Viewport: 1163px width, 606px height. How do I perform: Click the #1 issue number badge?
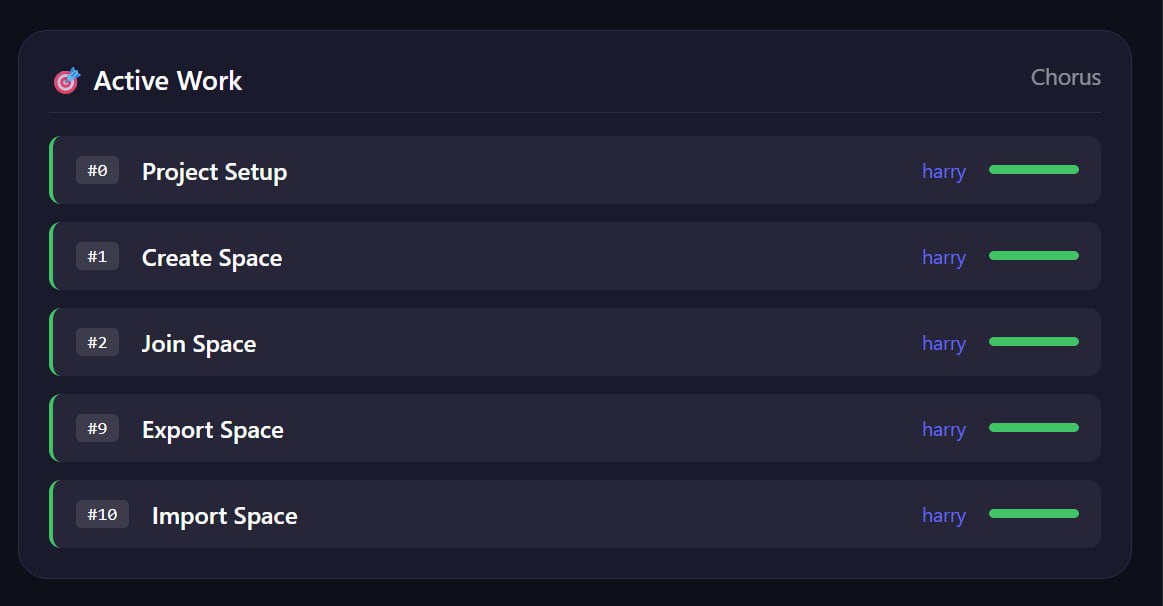pos(97,257)
